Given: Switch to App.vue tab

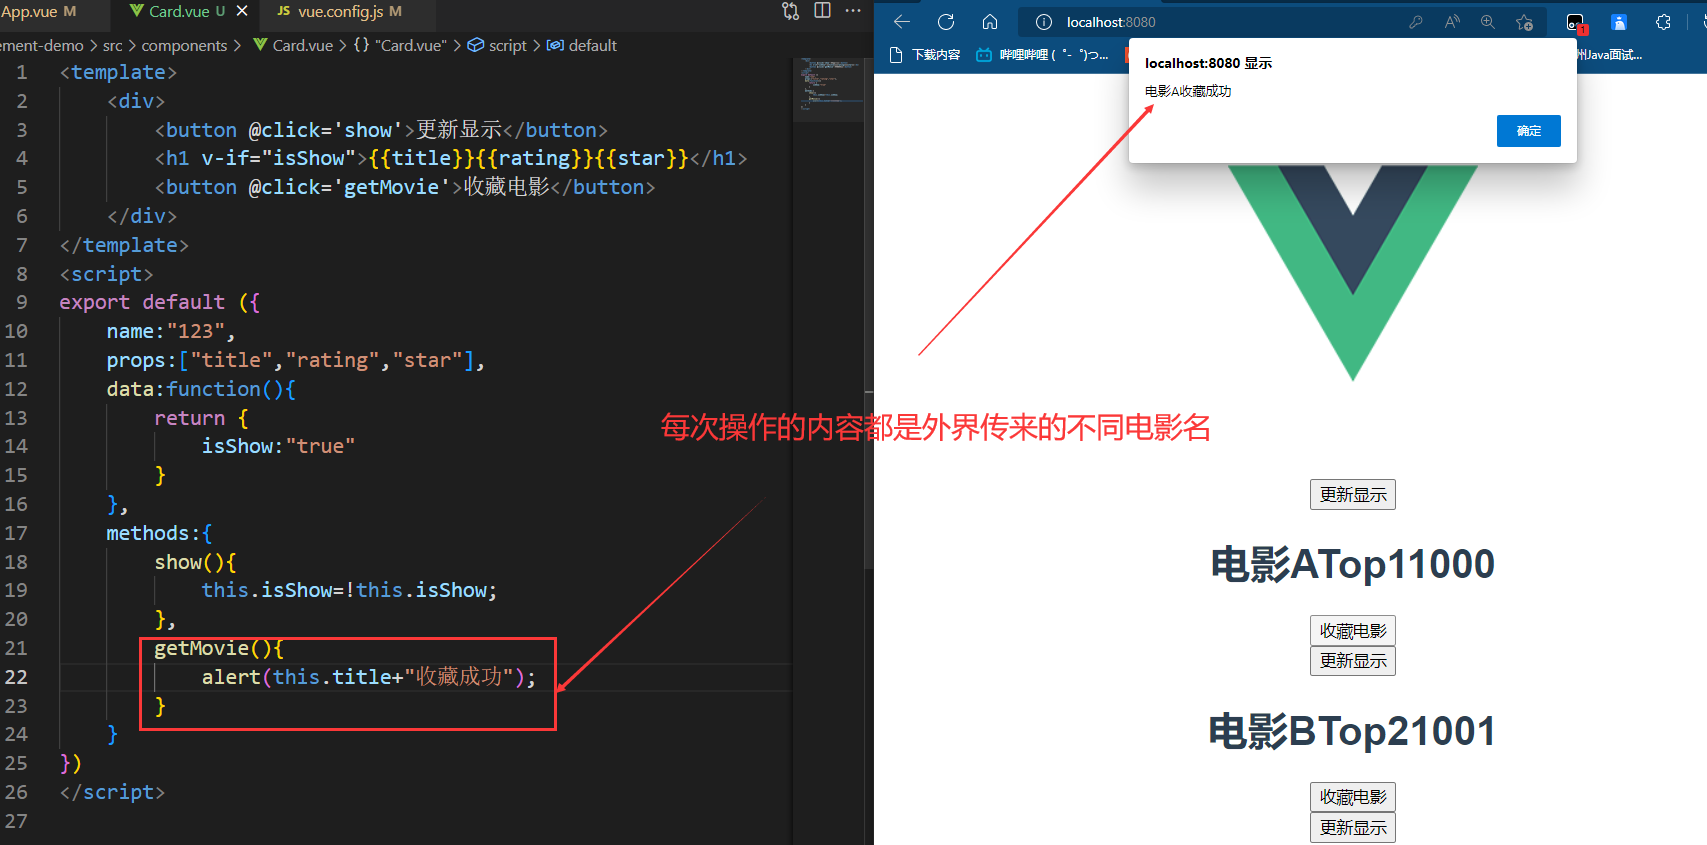Looking at the screenshot, I should [x=38, y=11].
